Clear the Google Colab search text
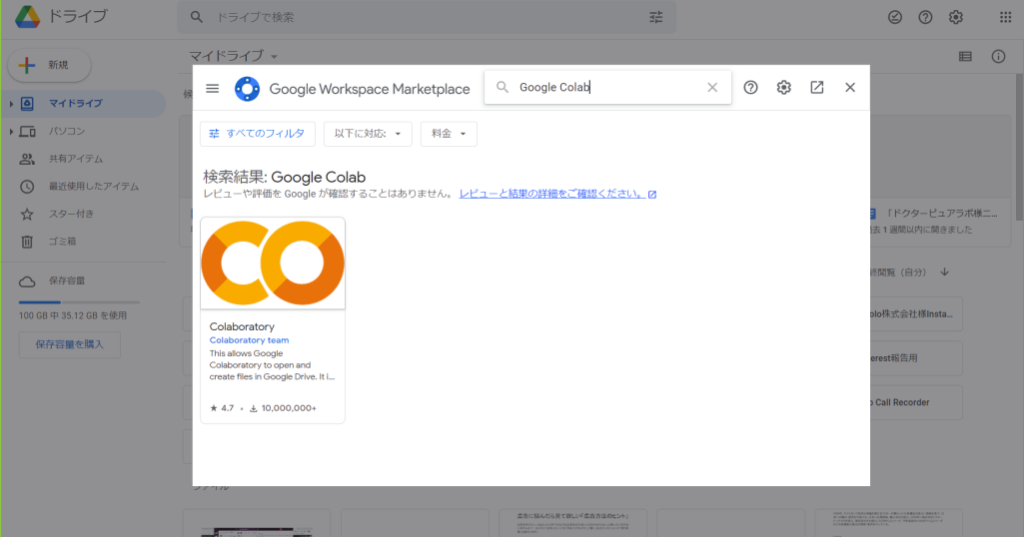Image resolution: width=1024 pixels, height=537 pixels. [712, 88]
